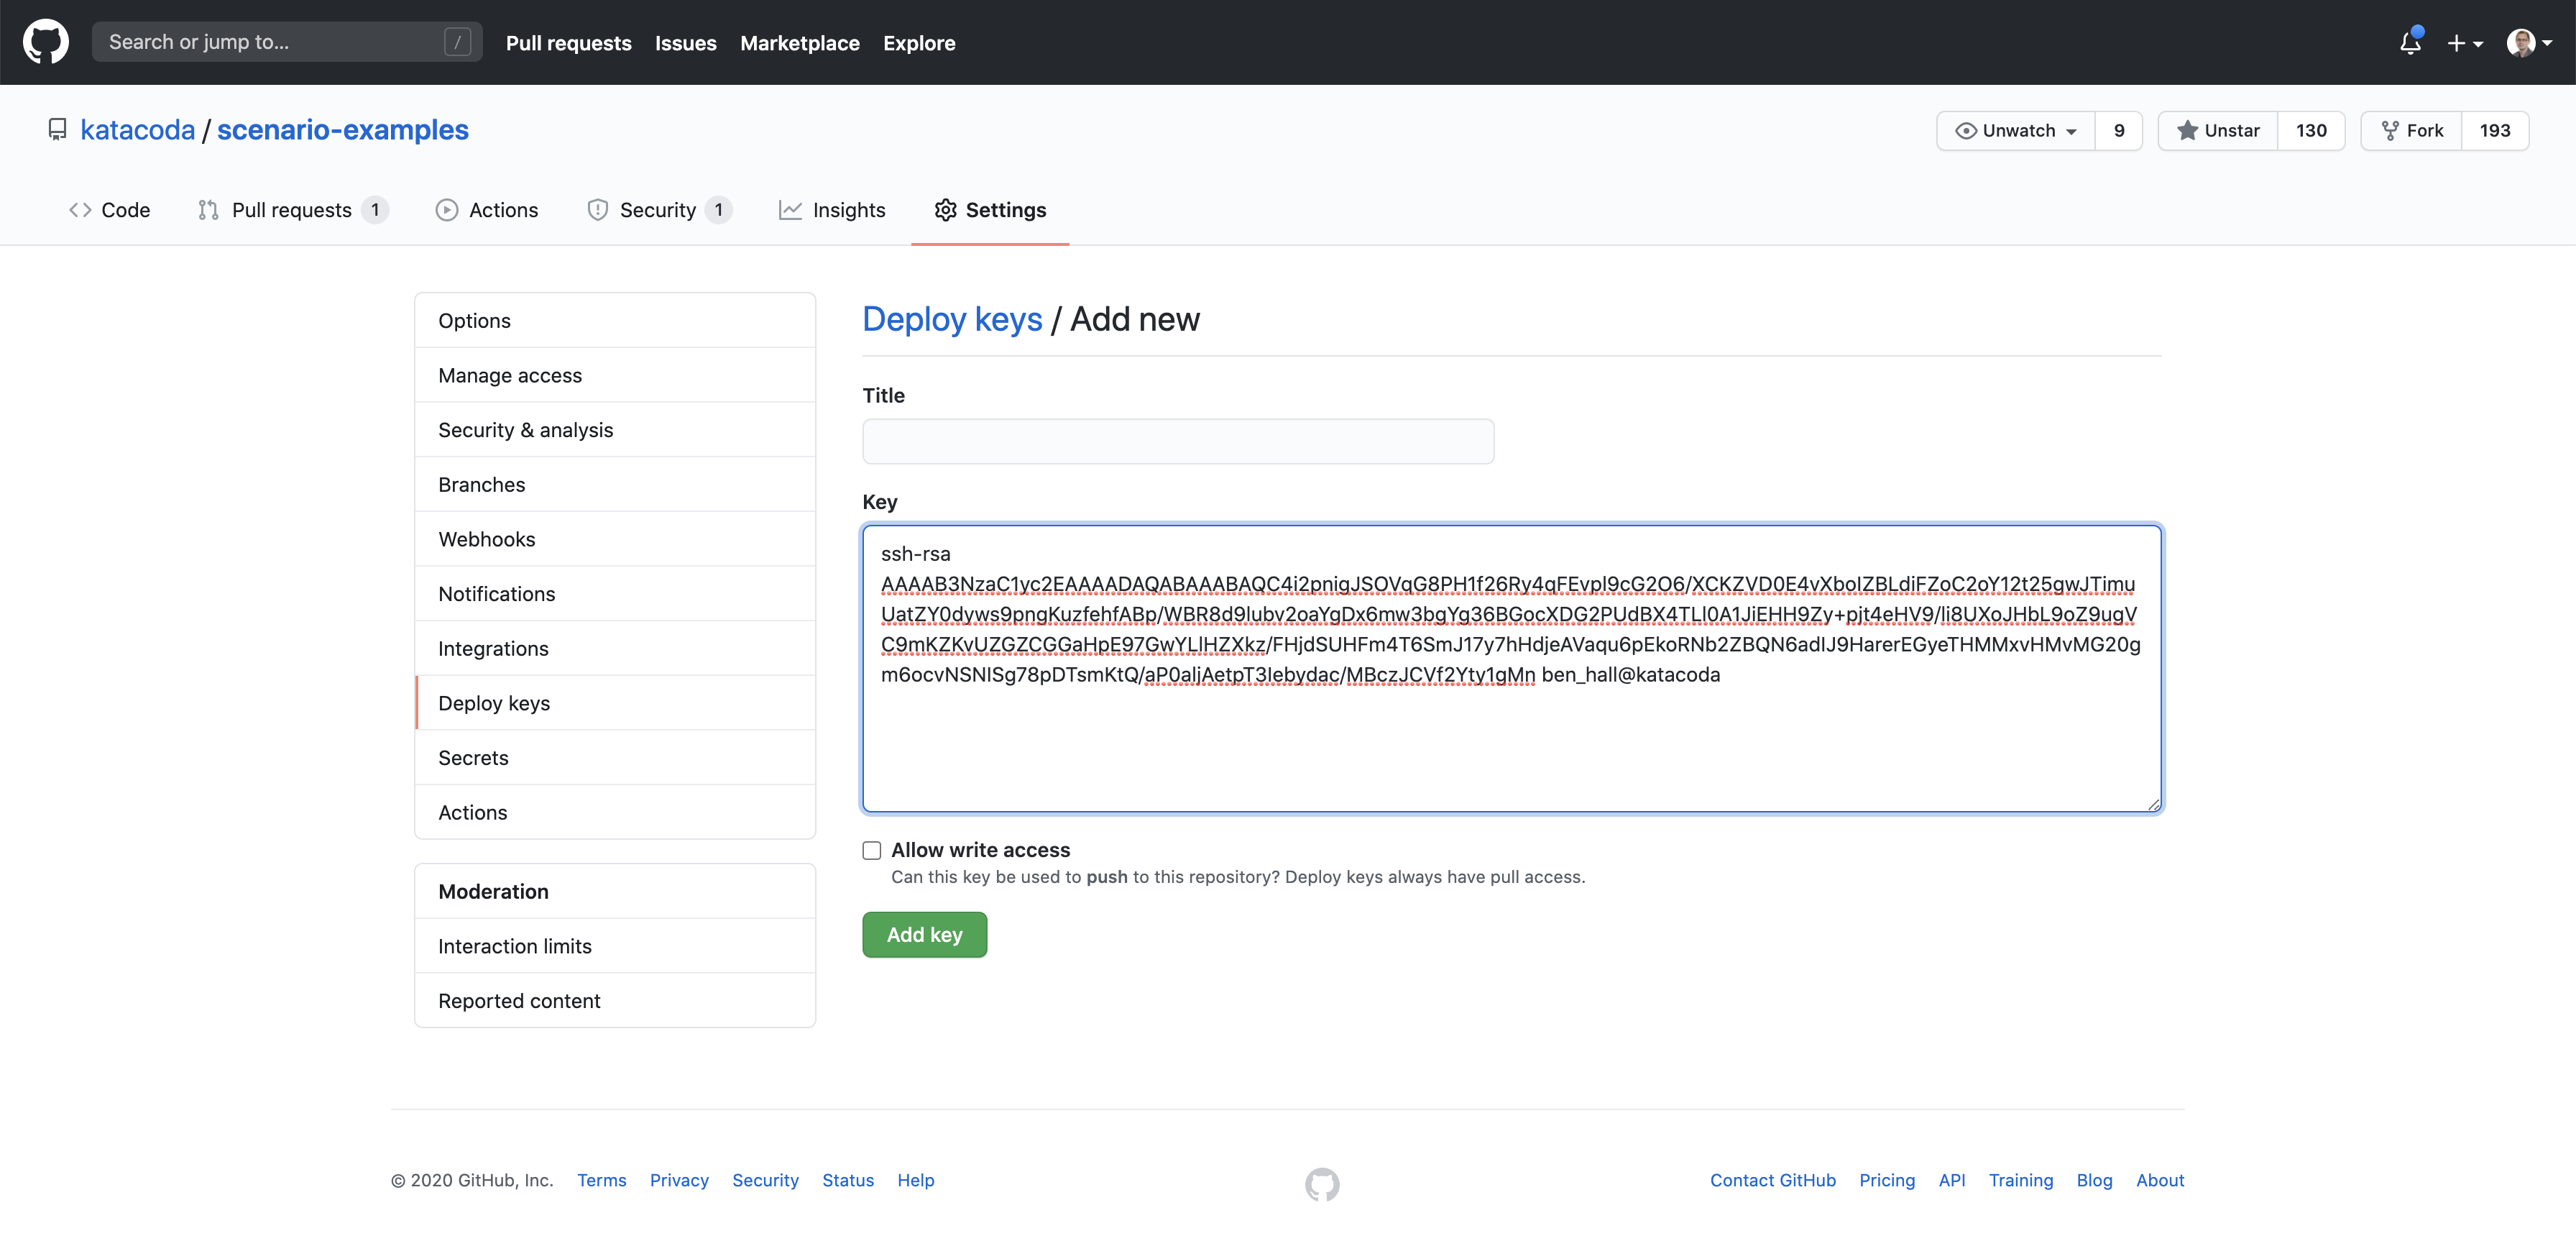Switch to the Actions repo tab
Screen dimensions: 2576x1241
487,210
